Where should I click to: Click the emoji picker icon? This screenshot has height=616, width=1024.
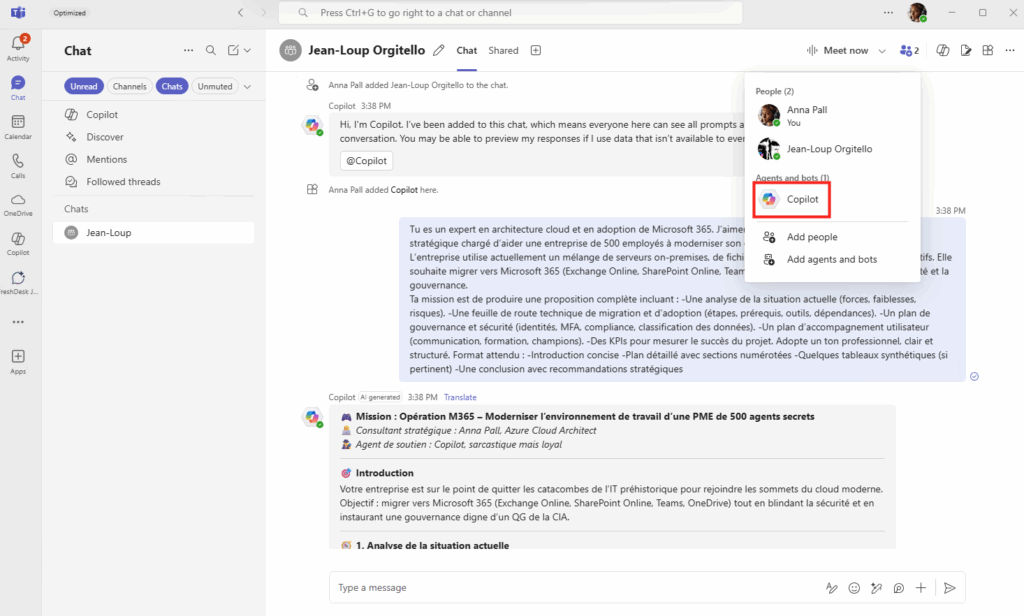(x=854, y=588)
